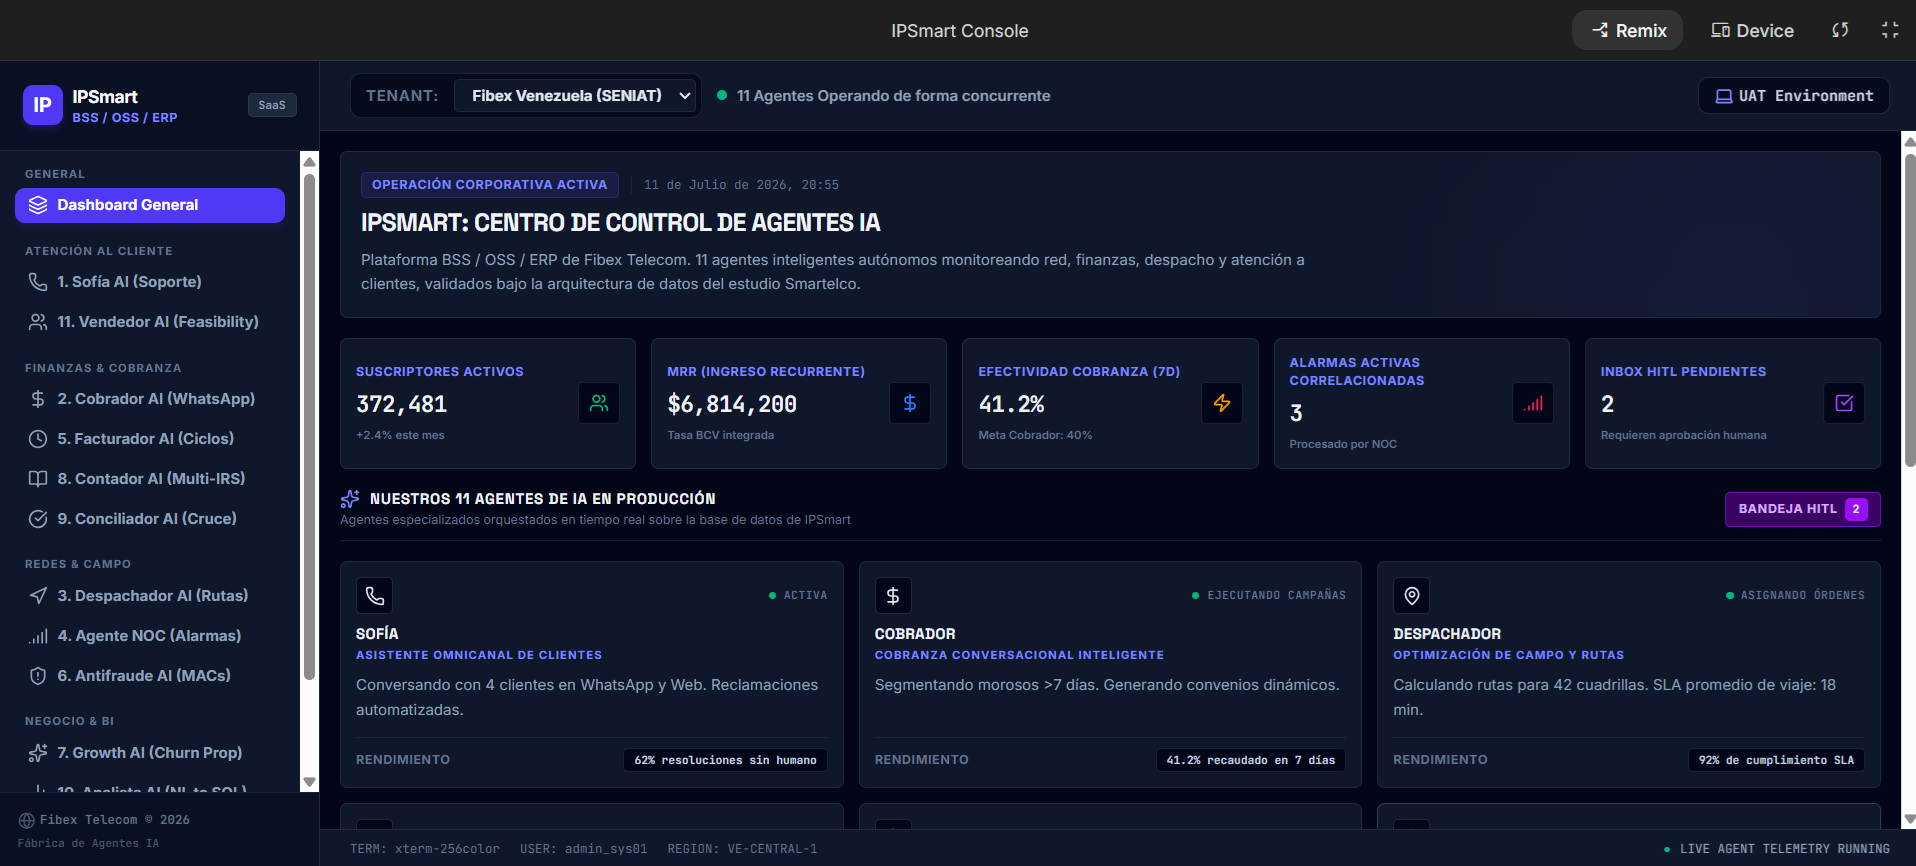
Task: Click the Antifraude AI shield icon
Action: [38, 676]
